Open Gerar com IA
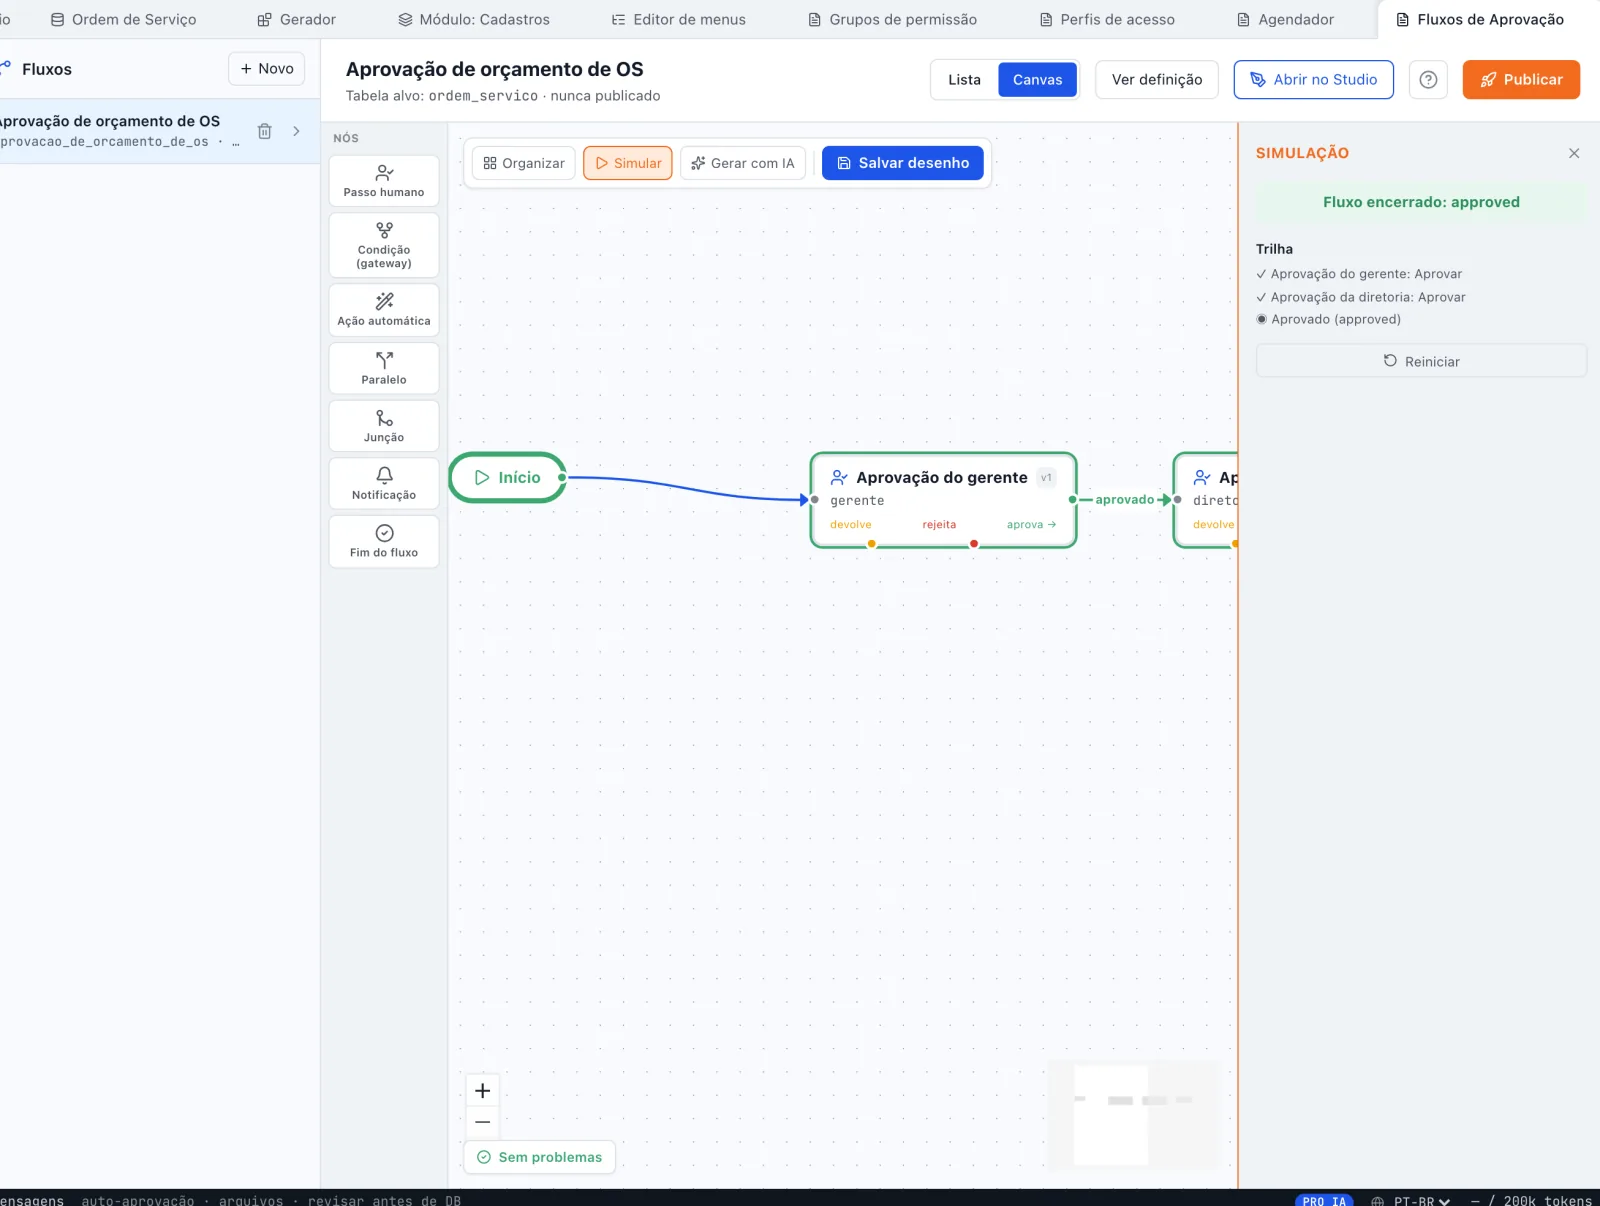 tap(743, 163)
